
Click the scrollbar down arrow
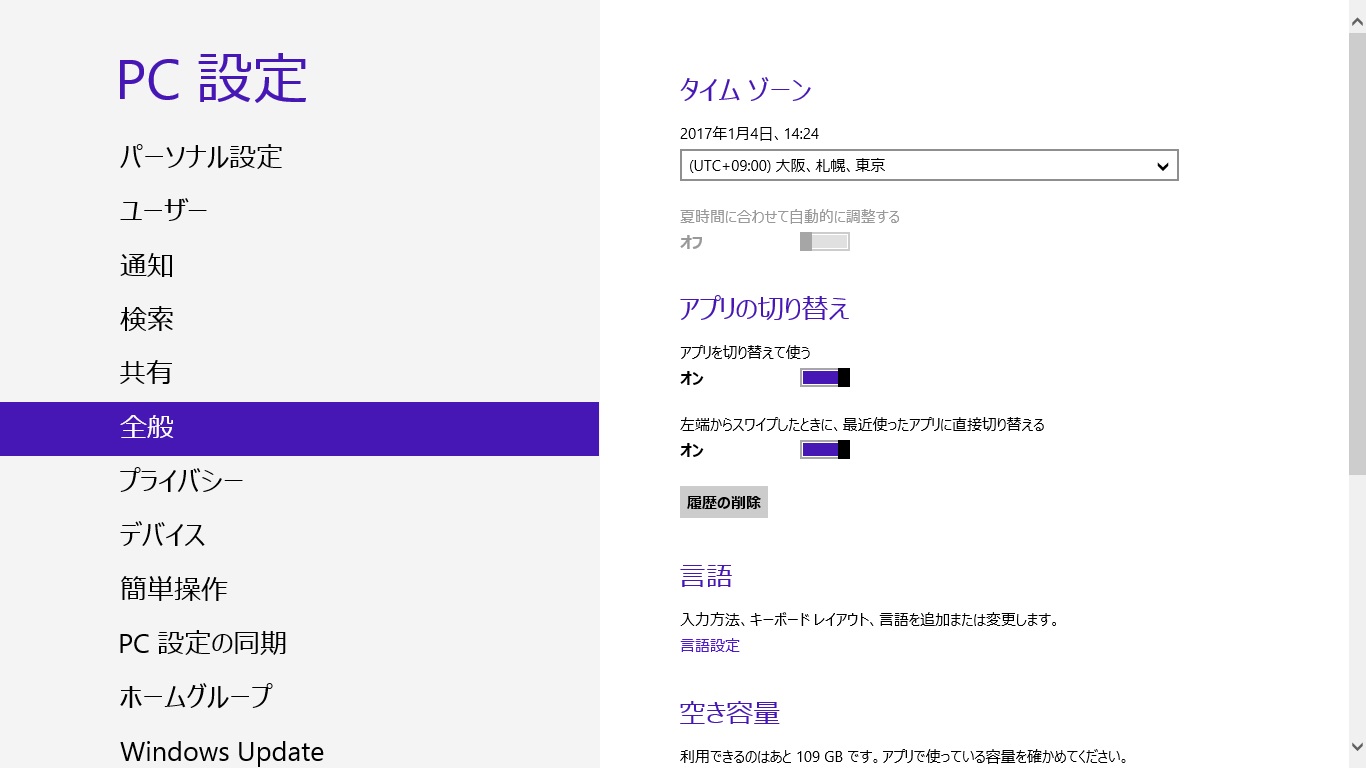click(x=1357, y=746)
